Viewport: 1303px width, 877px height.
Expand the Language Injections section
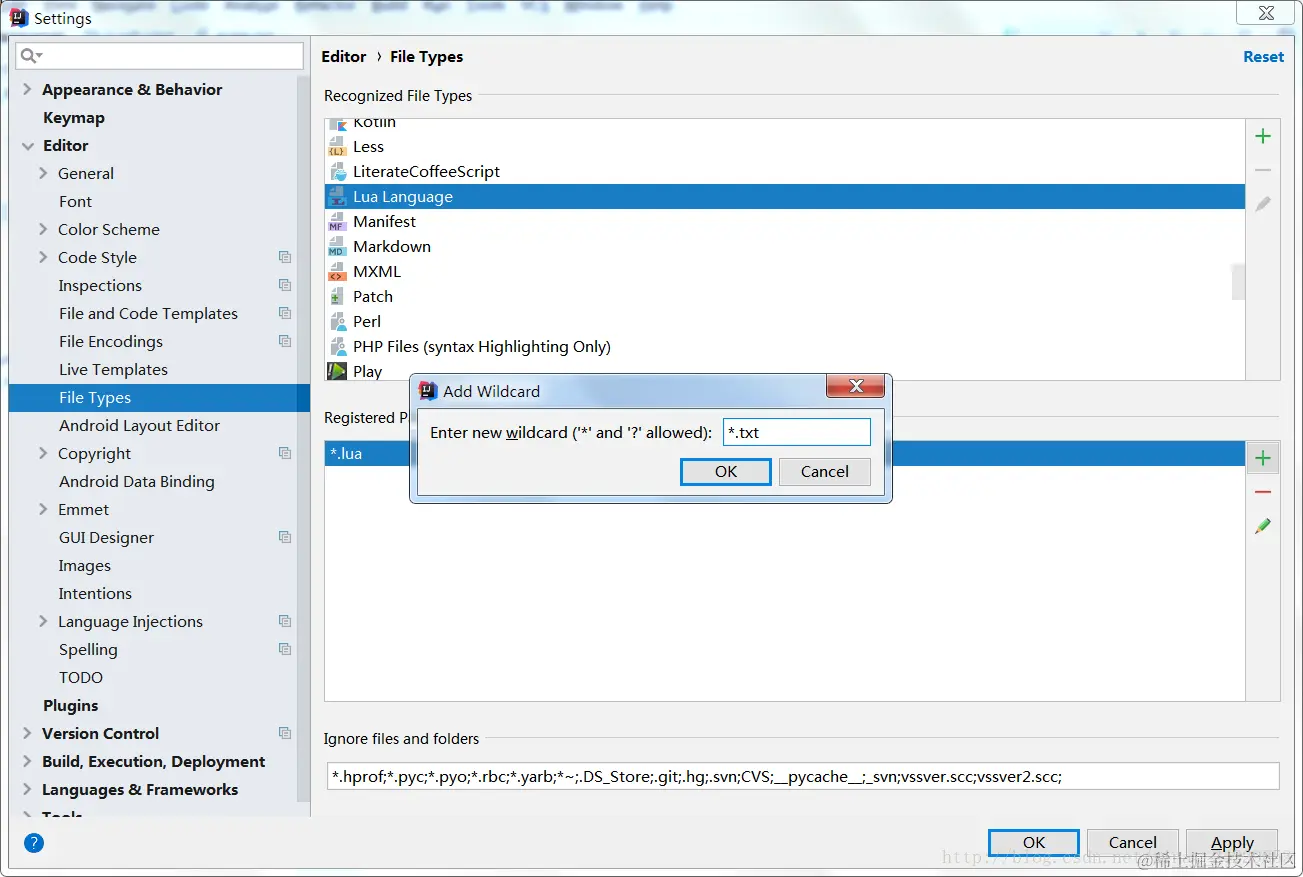42,621
